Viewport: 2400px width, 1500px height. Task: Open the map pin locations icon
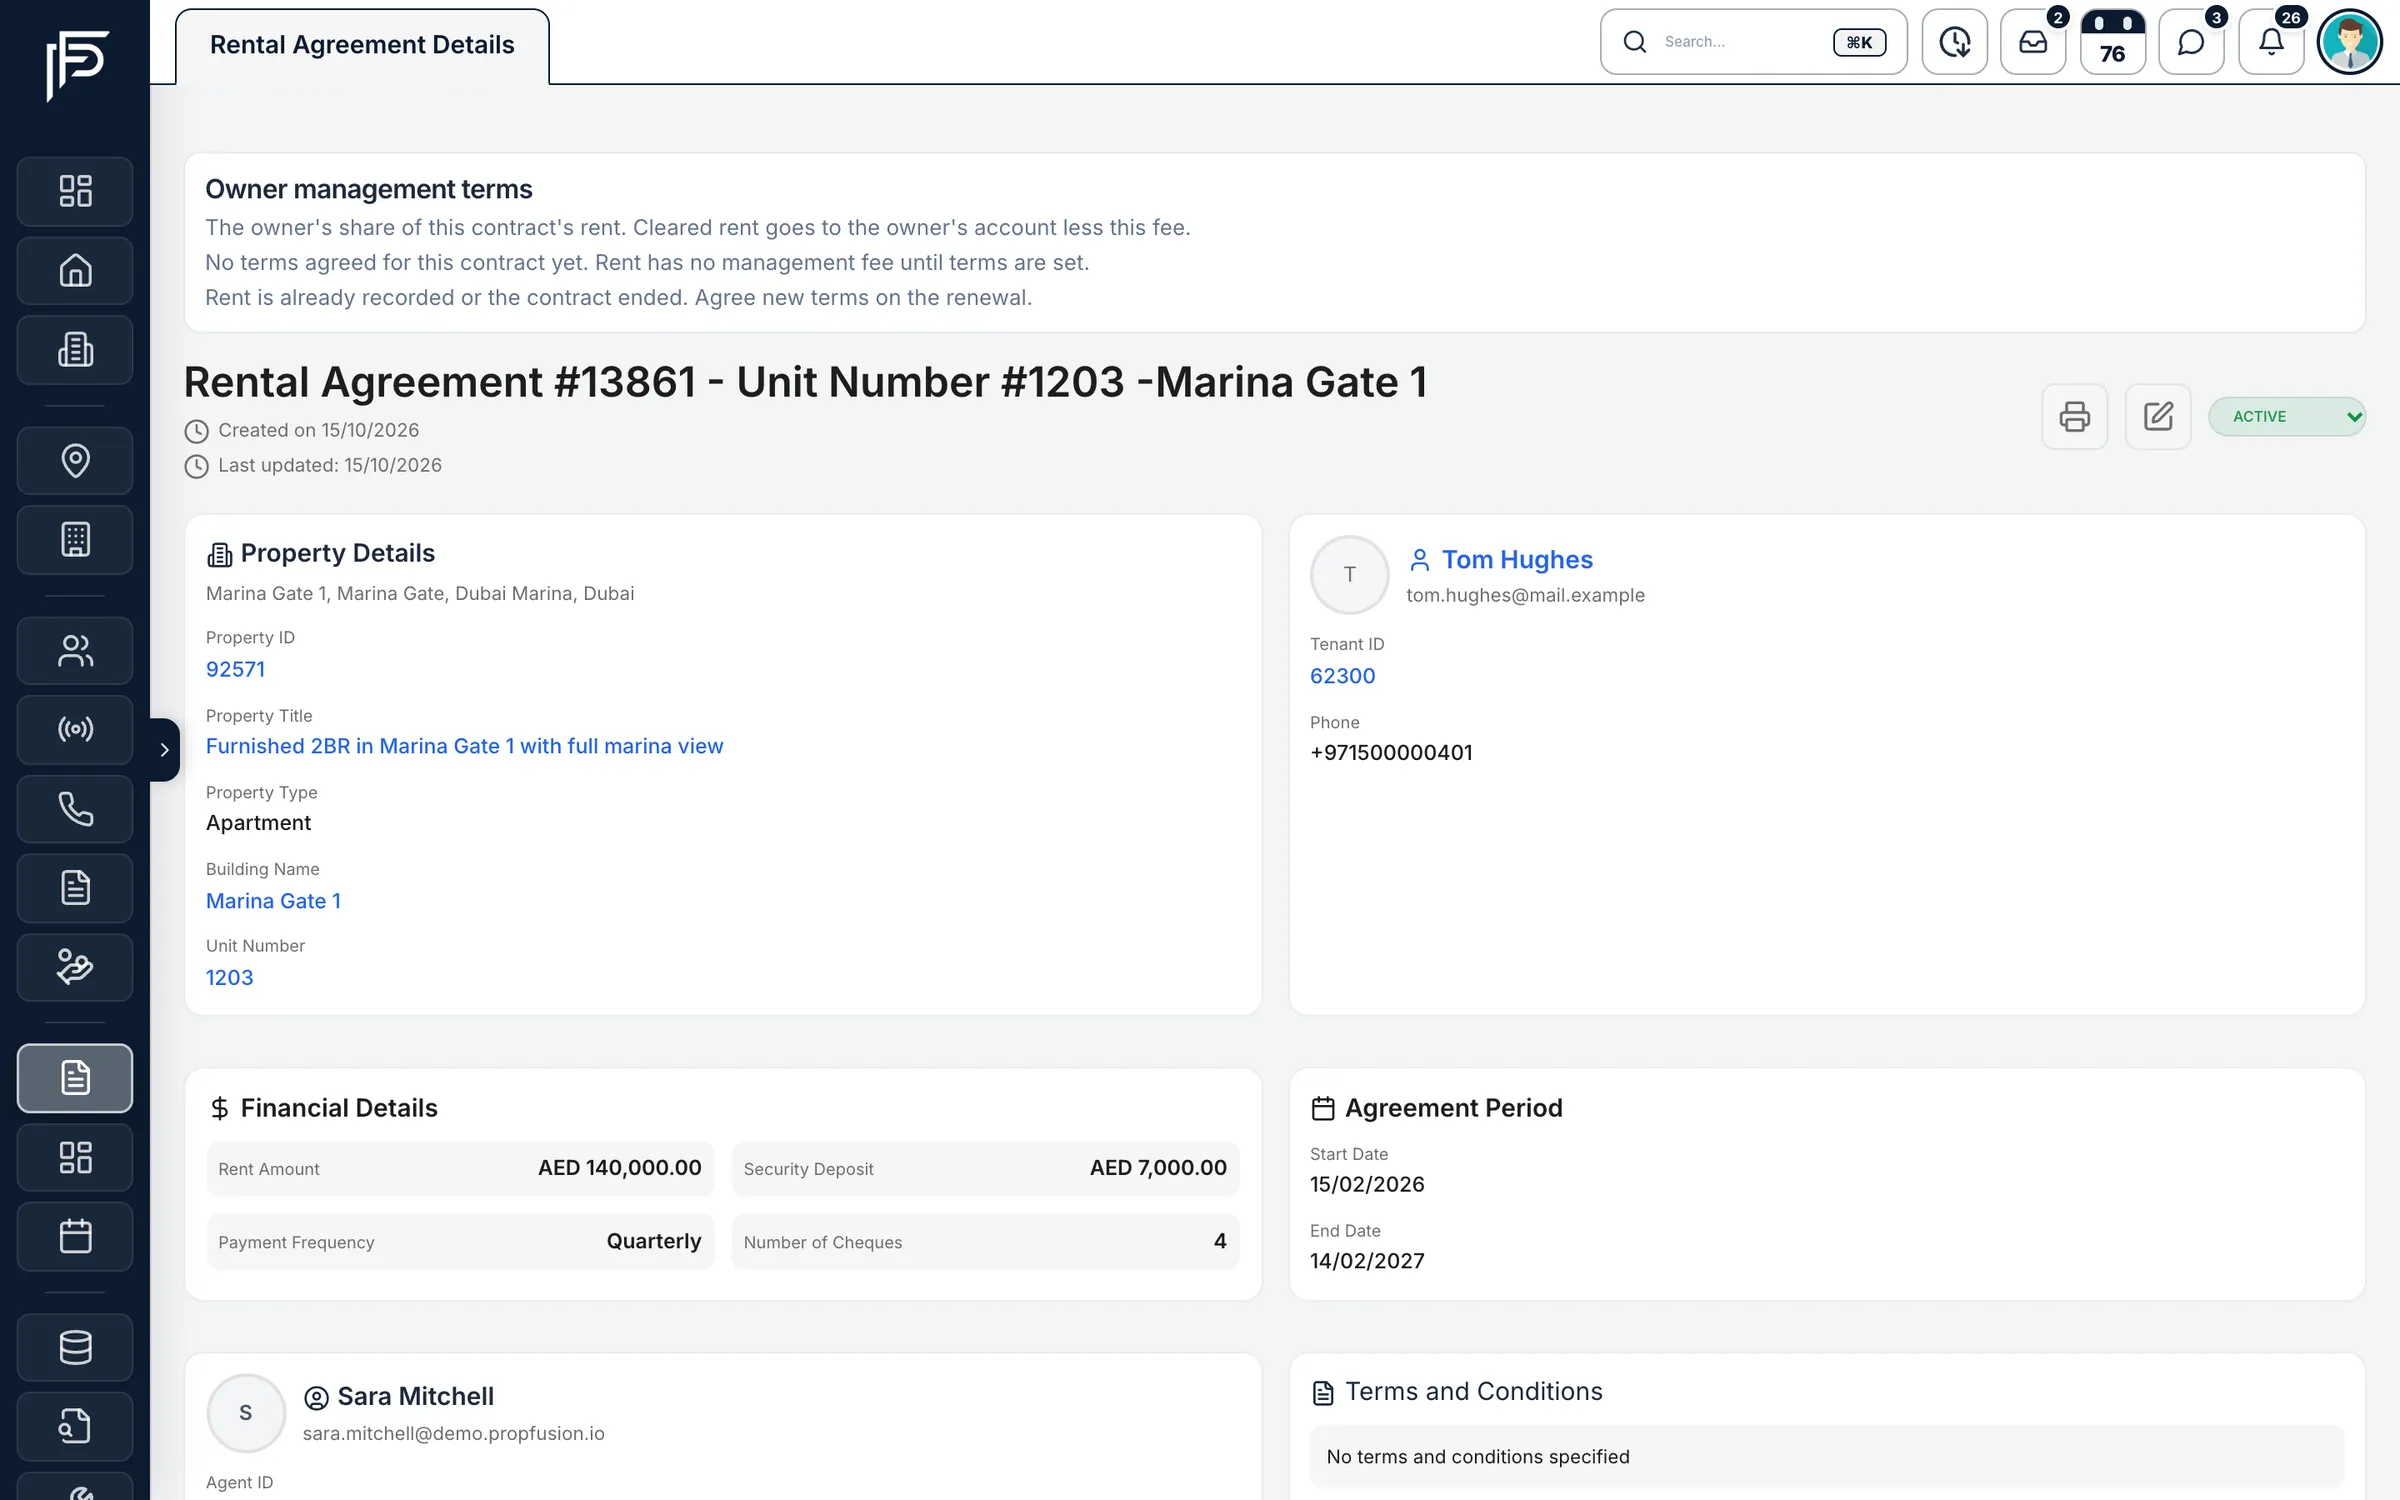click(x=75, y=460)
